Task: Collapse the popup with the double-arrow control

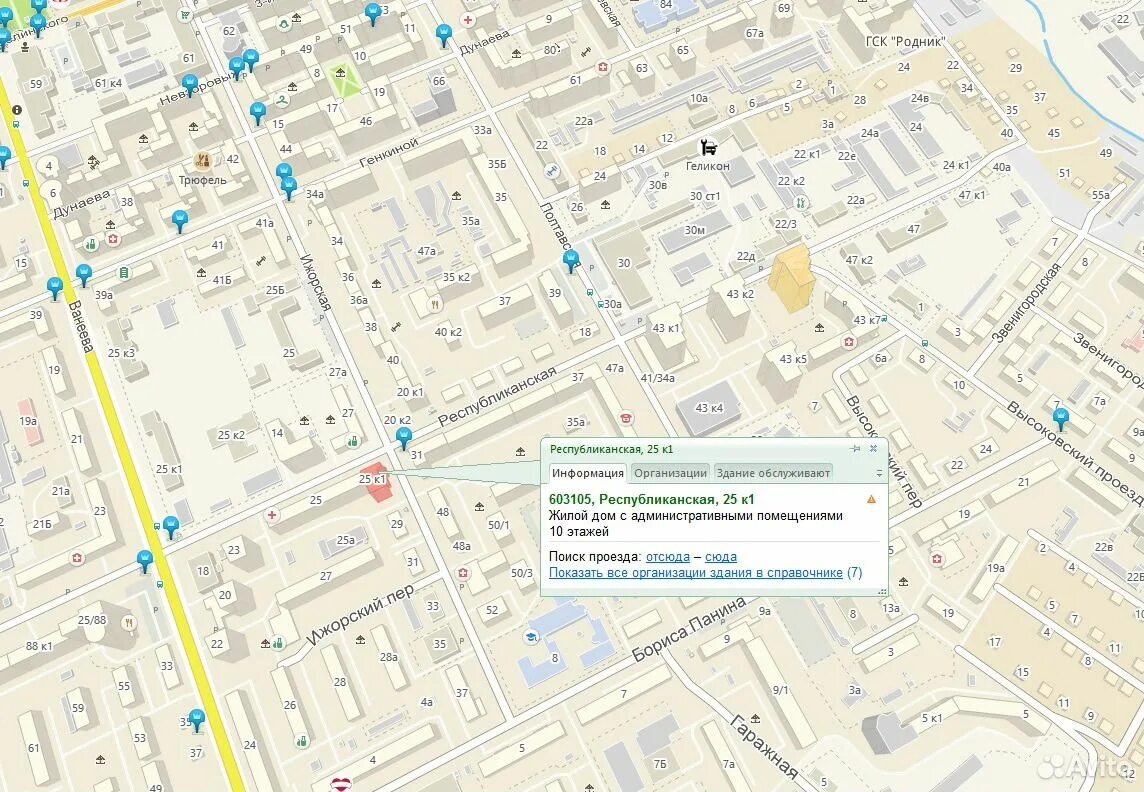Action: coord(879,473)
